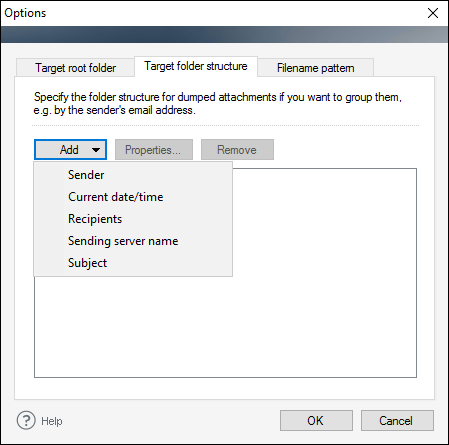Choose Sender from the Add menu
This screenshot has height=445, width=449.
(133, 175)
